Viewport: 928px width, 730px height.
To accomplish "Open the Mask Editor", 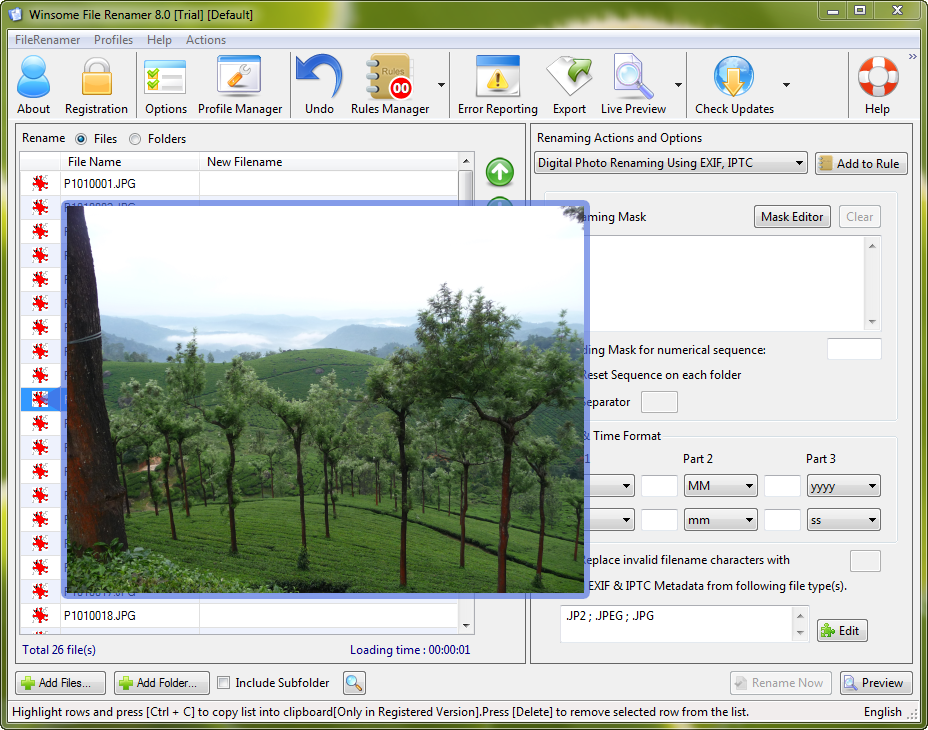I will 792,217.
